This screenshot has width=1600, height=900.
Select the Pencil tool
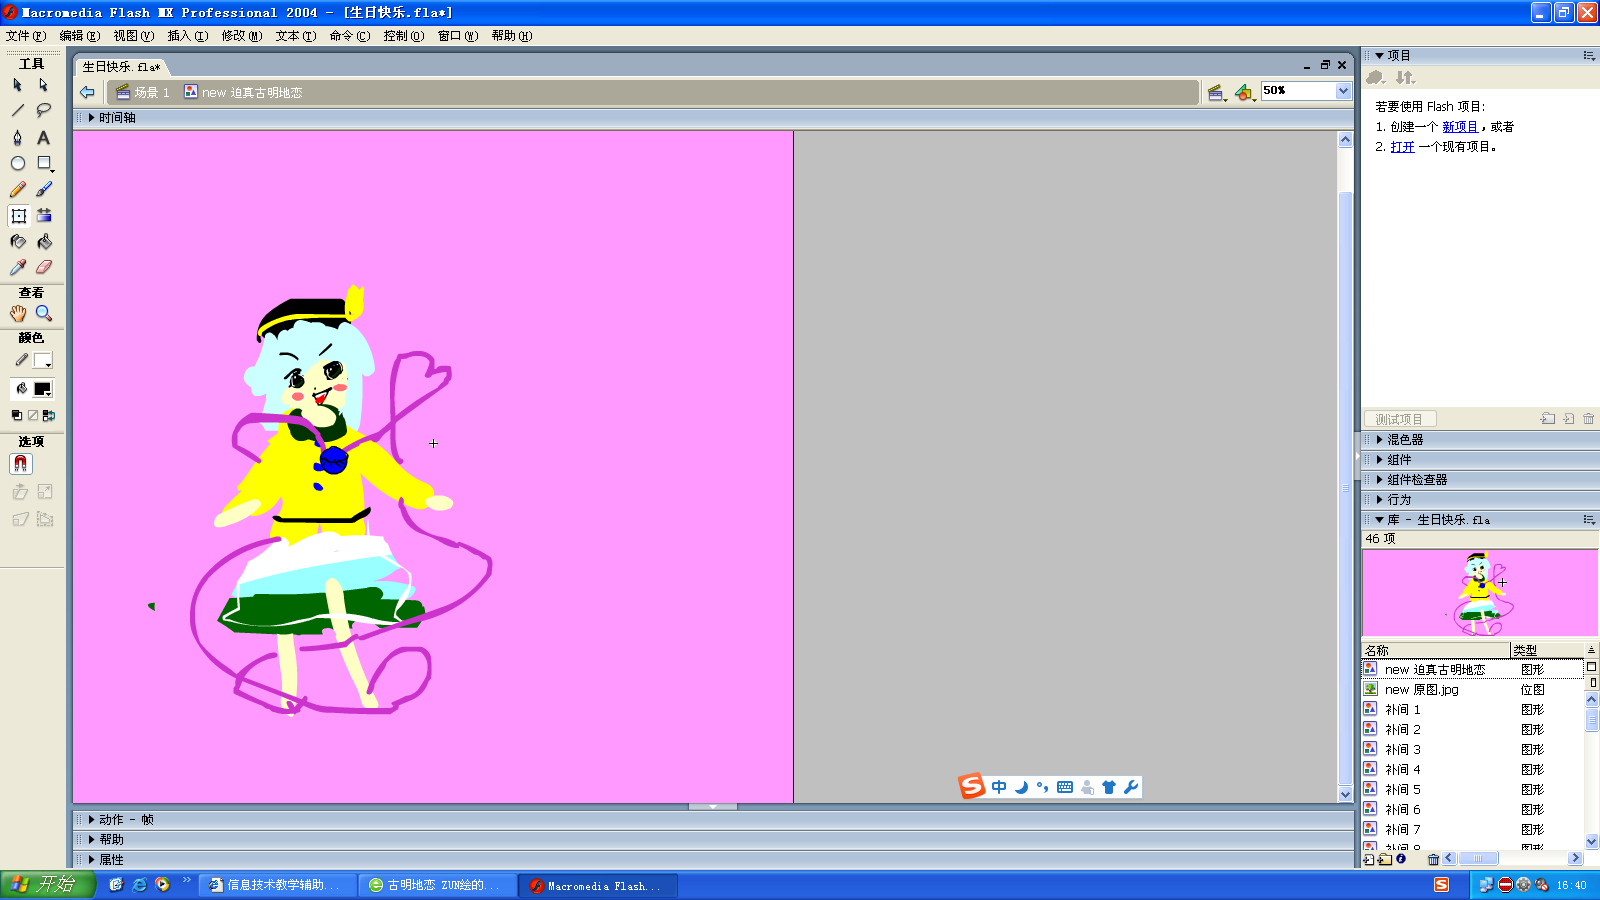(18, 189)
